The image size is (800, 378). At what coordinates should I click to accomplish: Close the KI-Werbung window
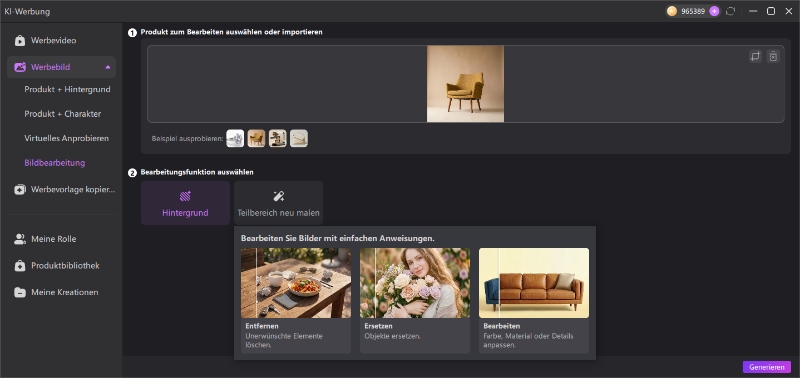(x=788, y=11)
